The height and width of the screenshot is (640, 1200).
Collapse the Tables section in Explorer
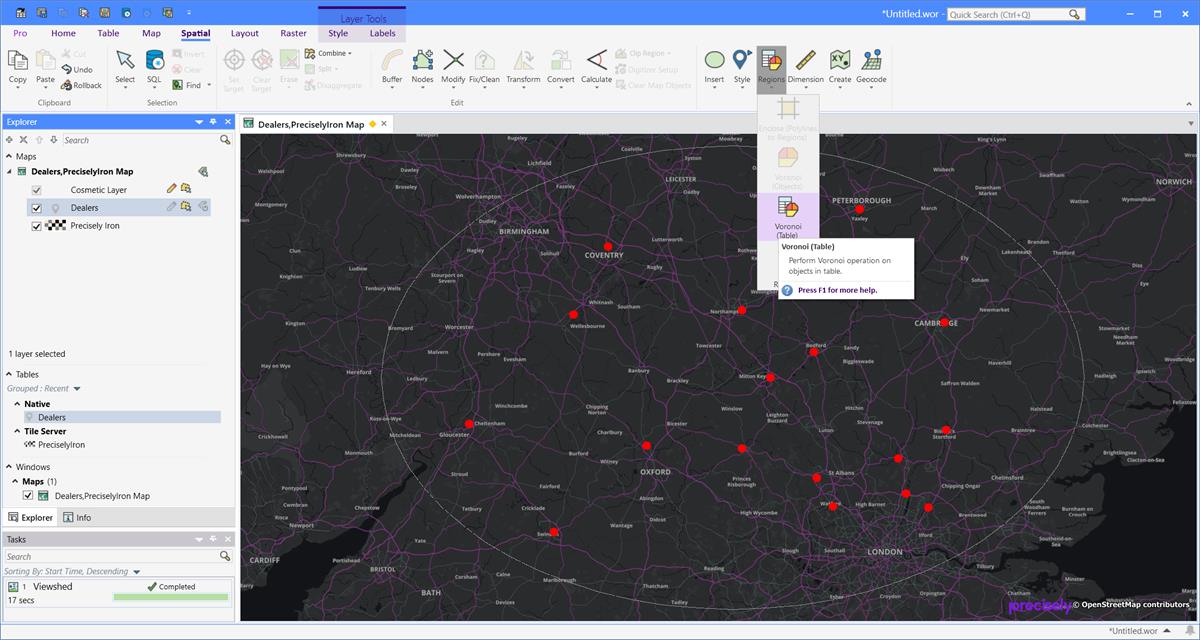[x=8, y=373]
